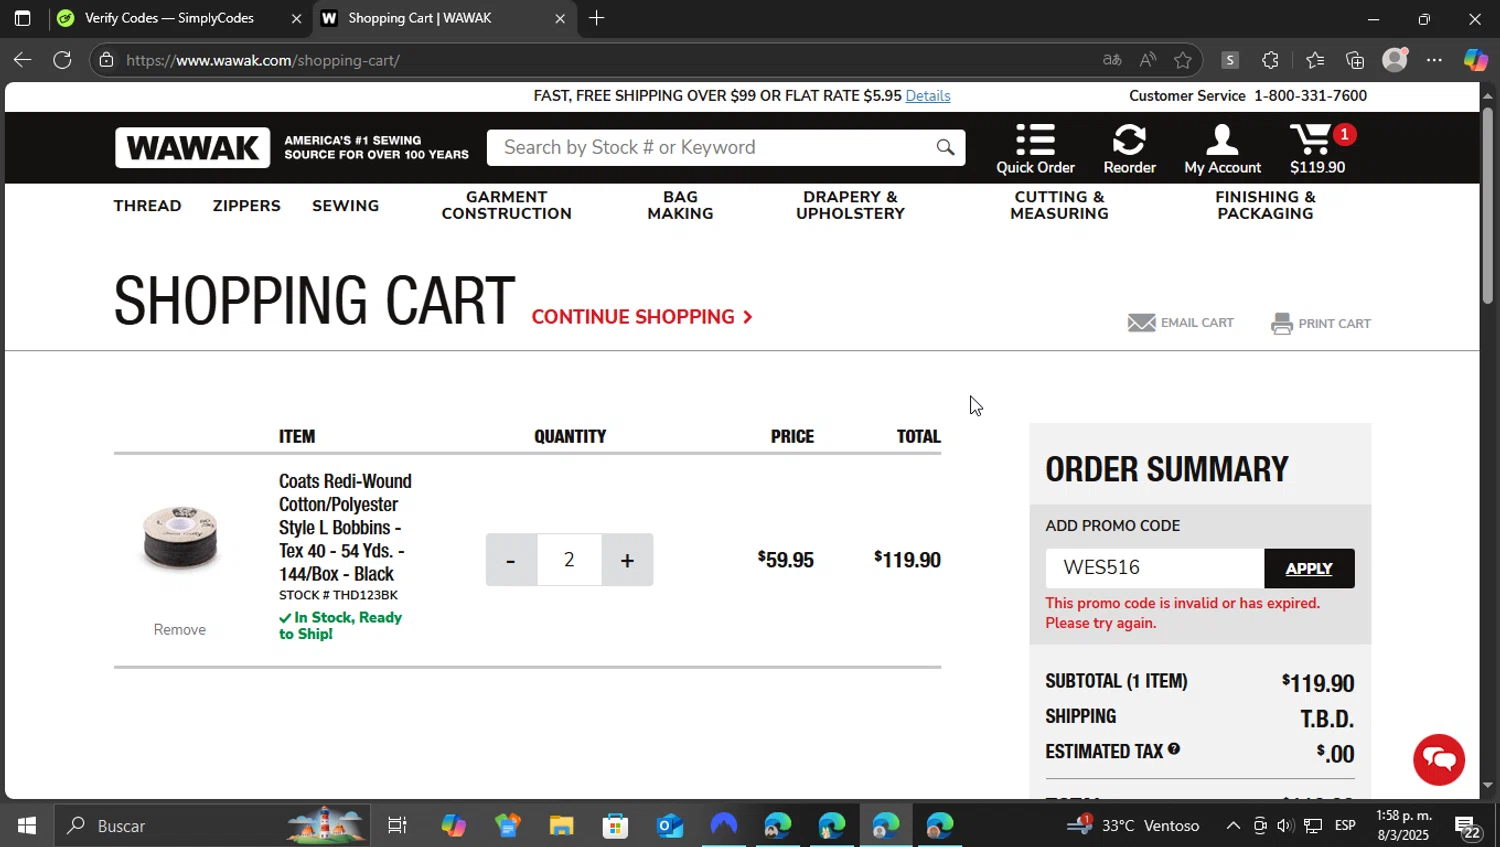Open the DRAPERY & UPHOLSTERY menu
1500x847 pixels.
[x=850, y=206]
